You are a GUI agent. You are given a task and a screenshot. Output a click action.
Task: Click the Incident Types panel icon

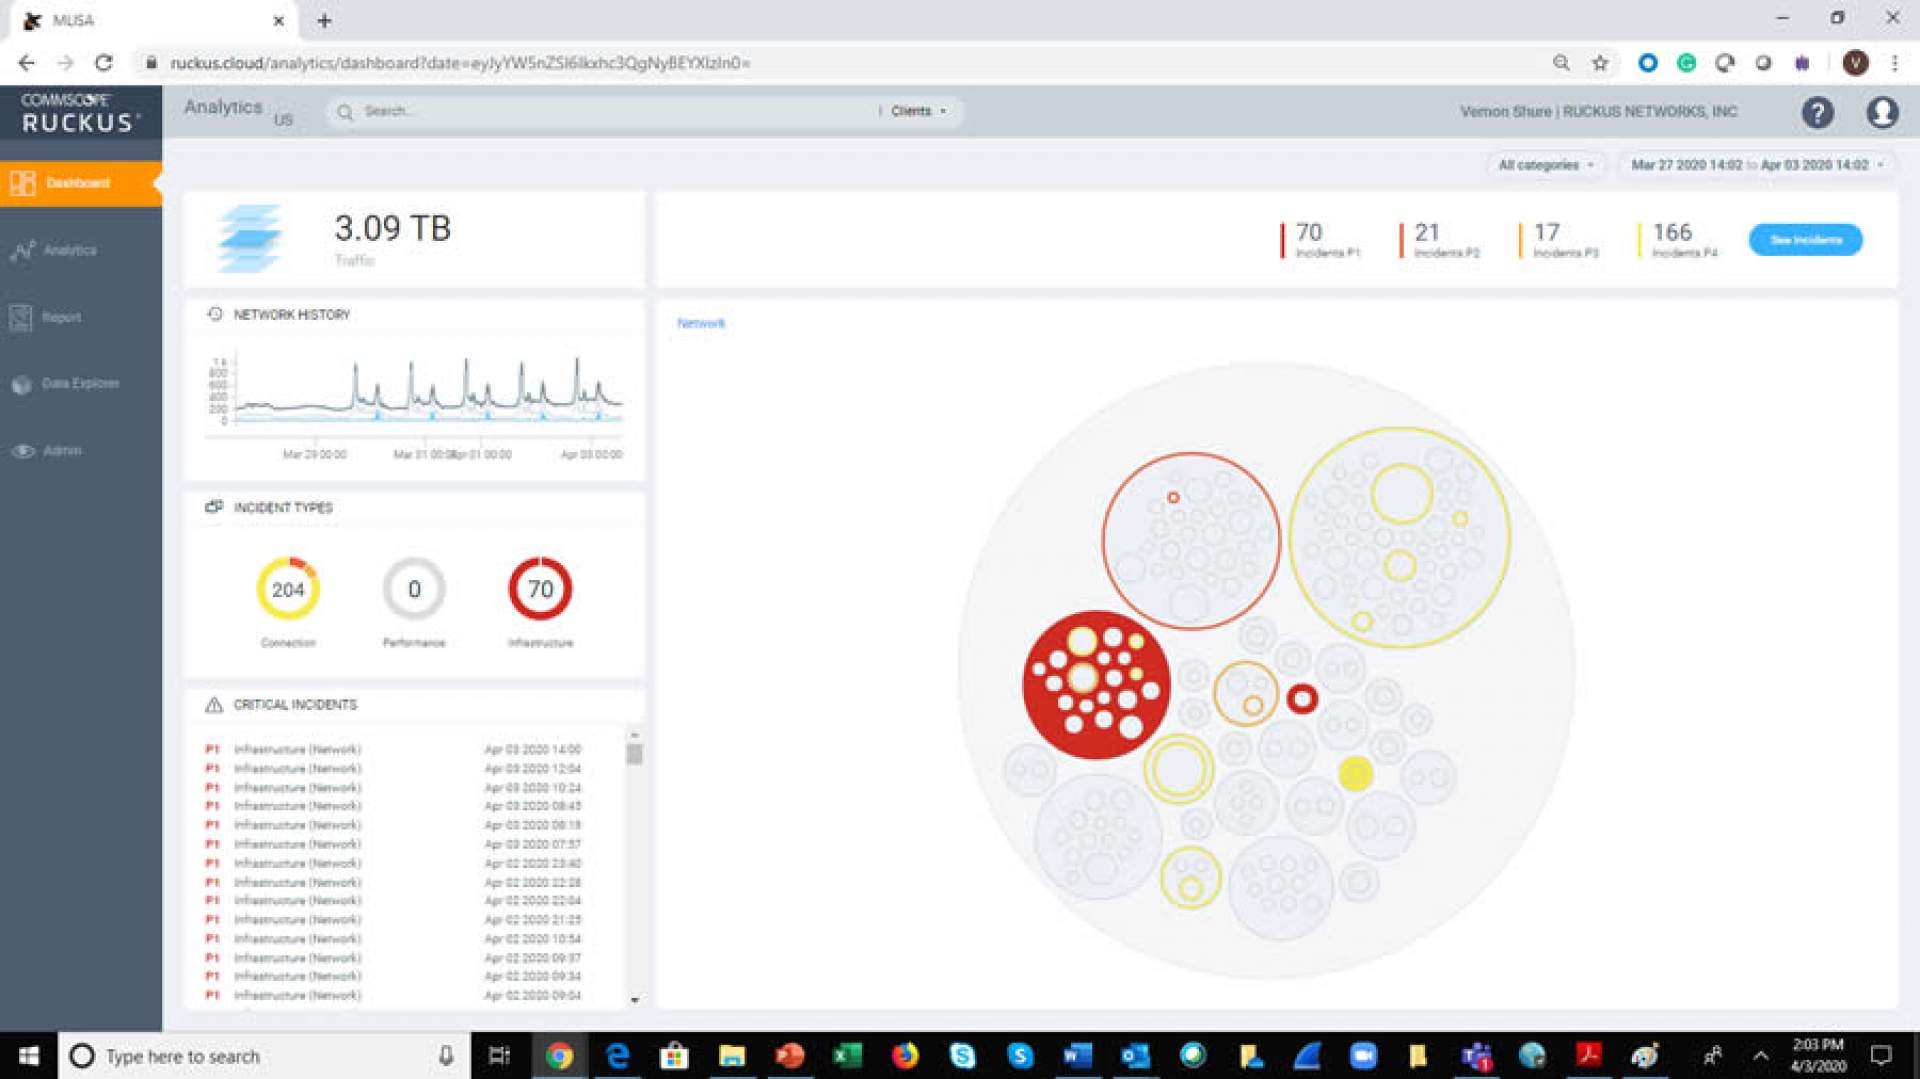(x=213, y=507)
